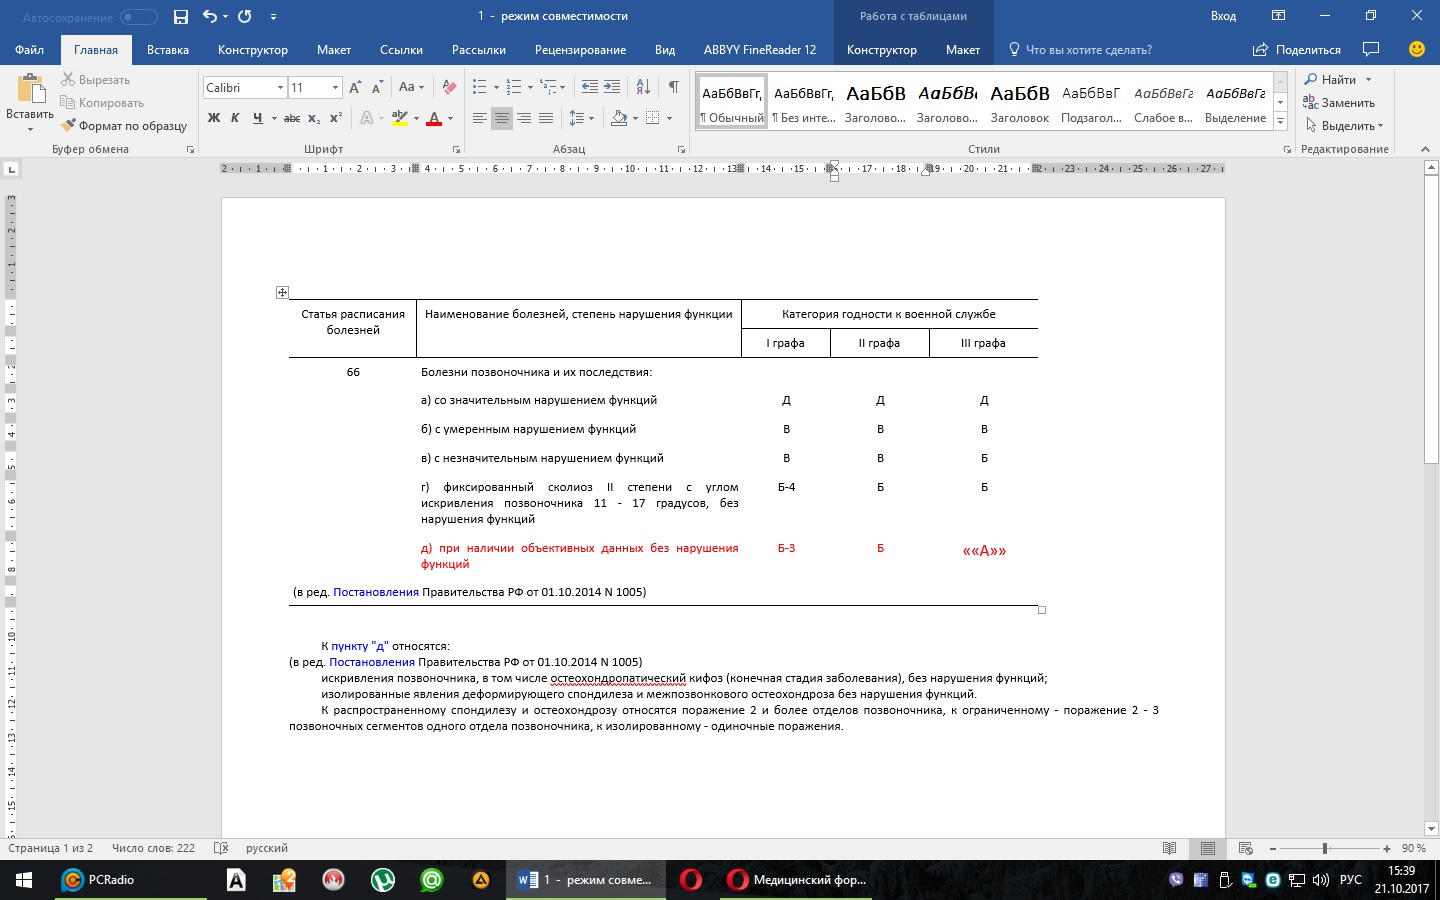This screenshot has height=900, width=1440.
Task: Expand the styles gallery list
Action: click(1280, 121)
